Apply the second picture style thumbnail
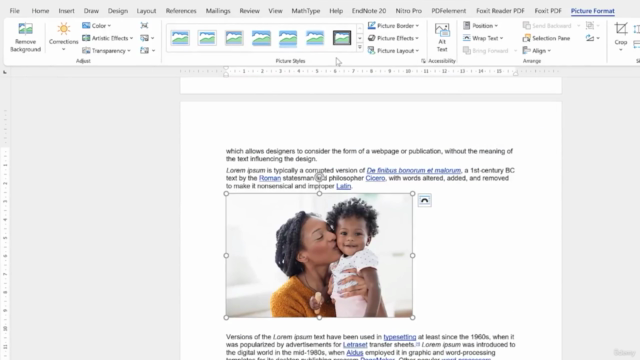This screenshot has height=360, width=640. (207, 38)
